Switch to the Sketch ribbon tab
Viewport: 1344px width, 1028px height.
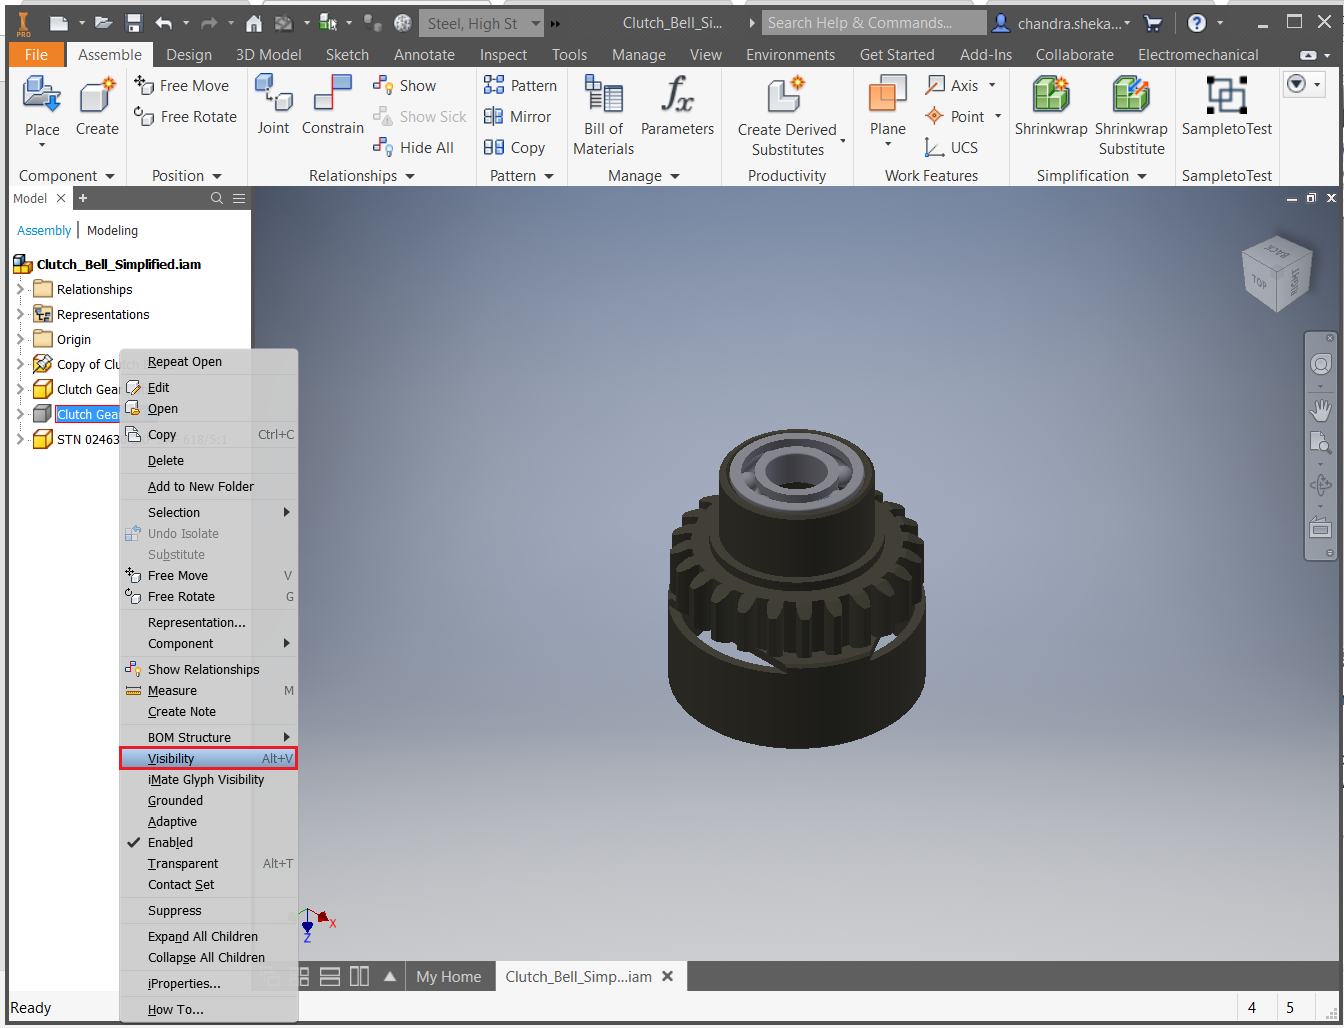pyautogui.click(x=347, y=55)
